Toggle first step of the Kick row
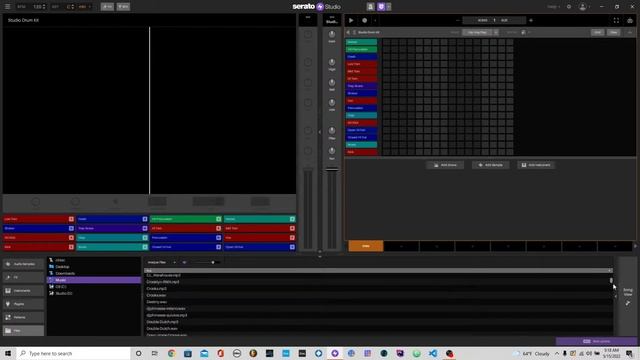 tap(387, 152)
